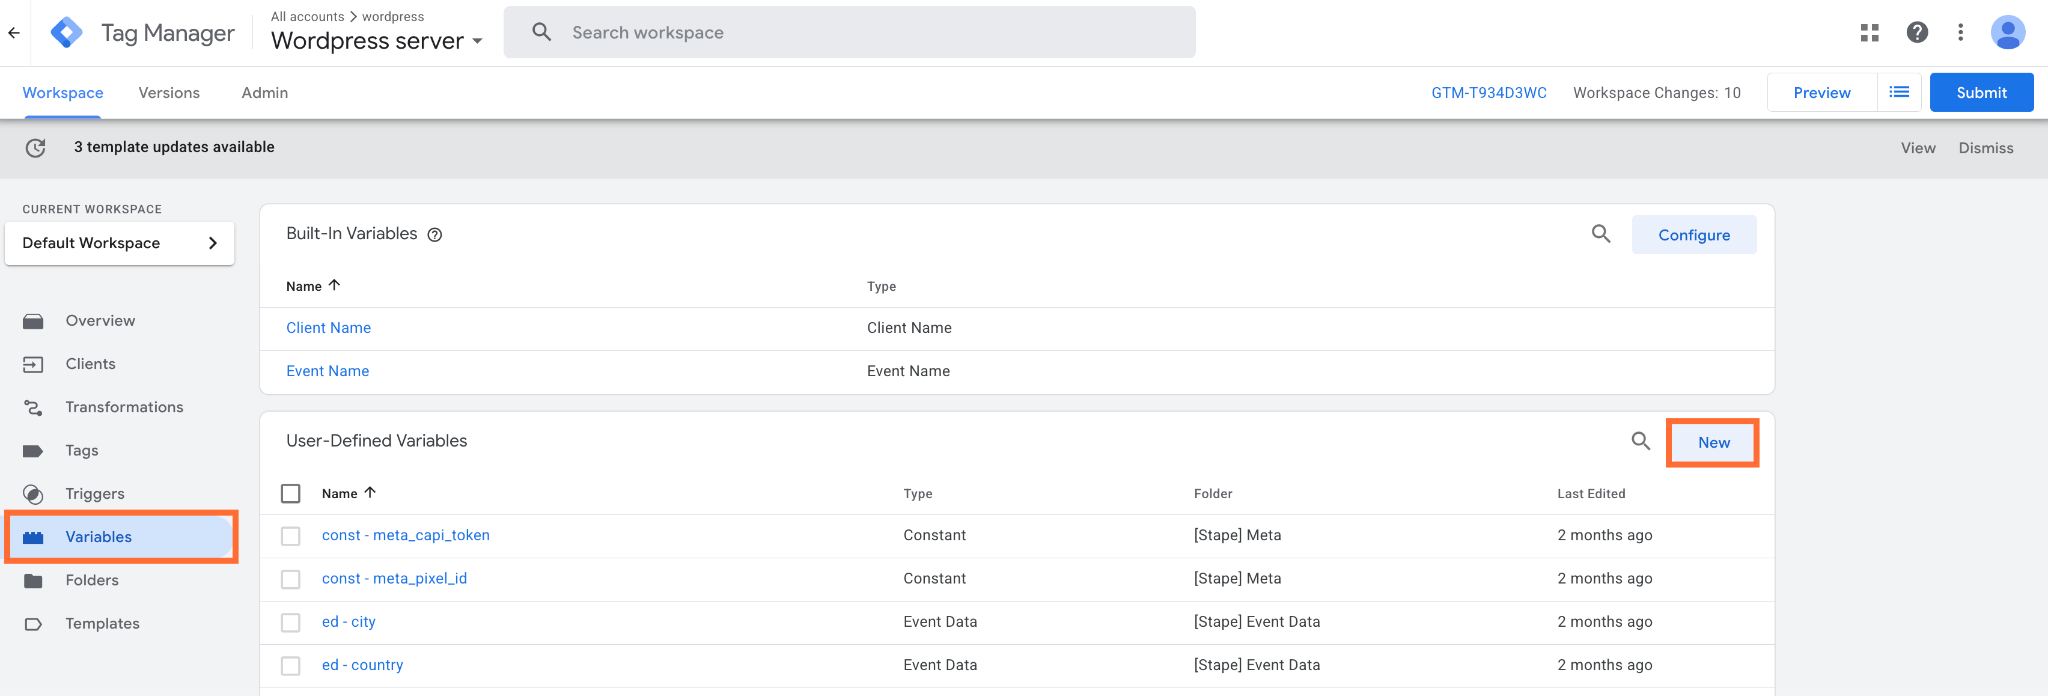Open Transformations in the sidebar

[x=125, y=407]
